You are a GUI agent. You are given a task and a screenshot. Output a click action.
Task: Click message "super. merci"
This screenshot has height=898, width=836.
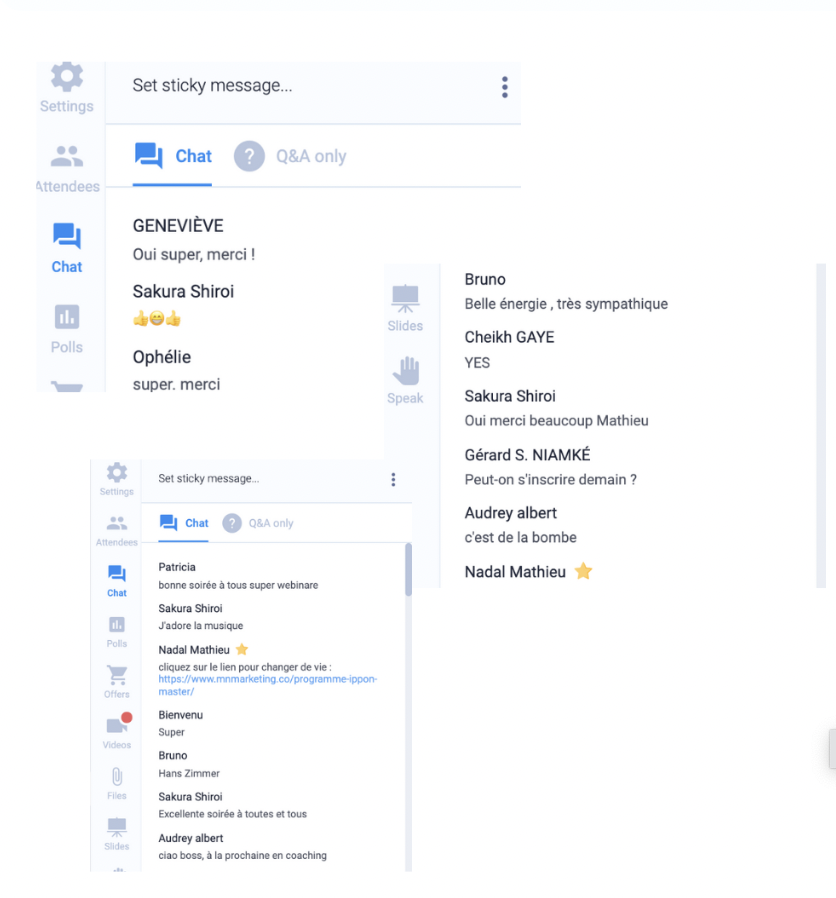176,384
